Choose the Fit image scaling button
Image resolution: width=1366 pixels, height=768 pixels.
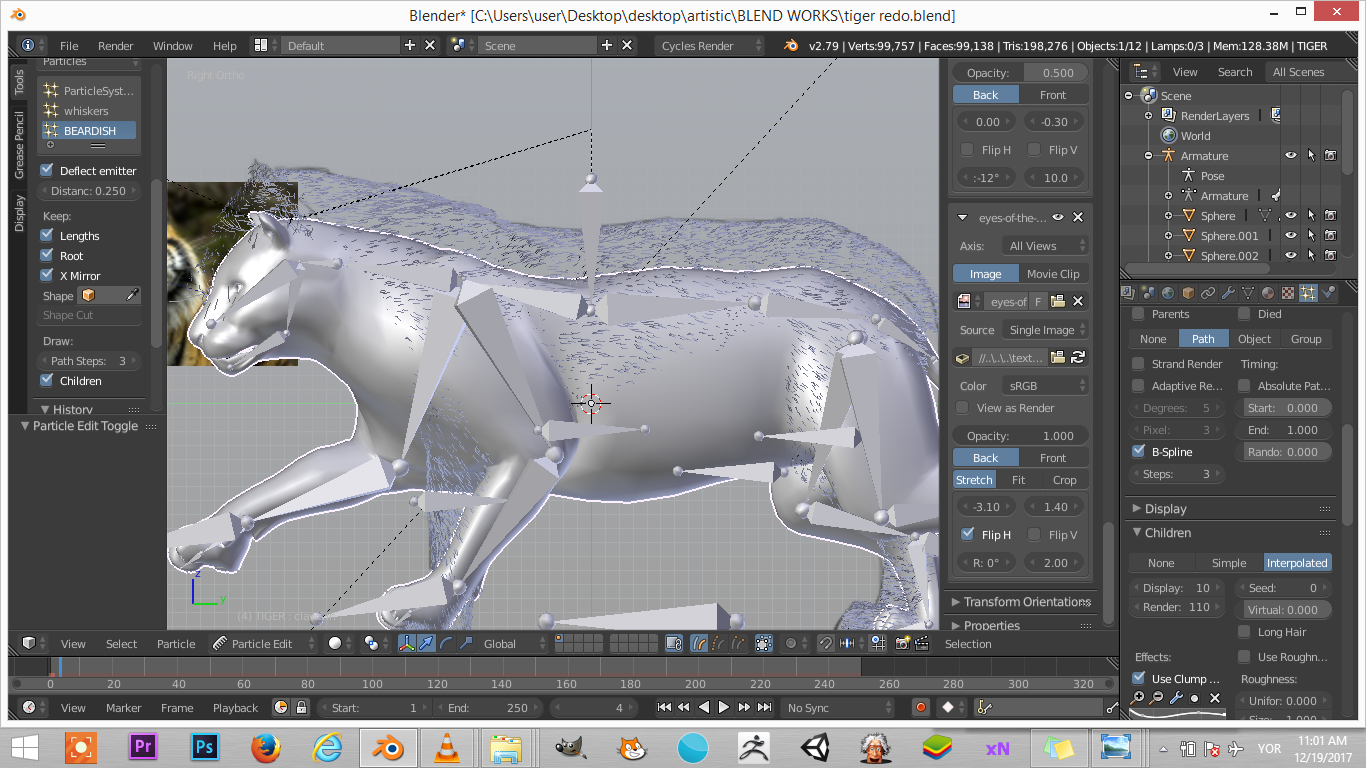click(x=1018, y=479)
